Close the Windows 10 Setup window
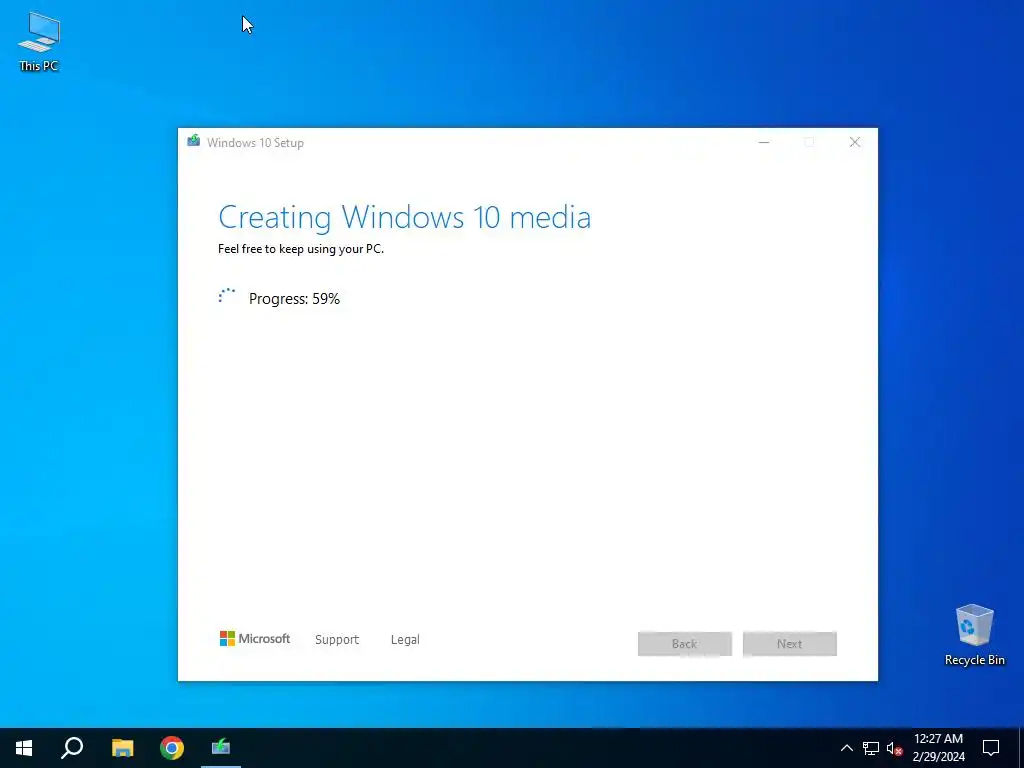Screen dimensions: 1024x768 tap(854, 142)
